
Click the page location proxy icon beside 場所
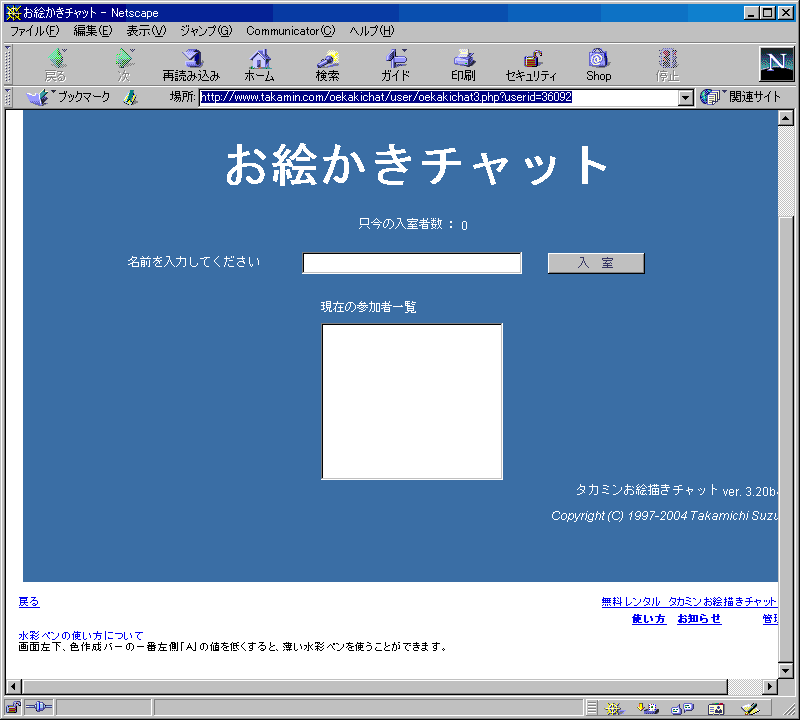[131, 97]
